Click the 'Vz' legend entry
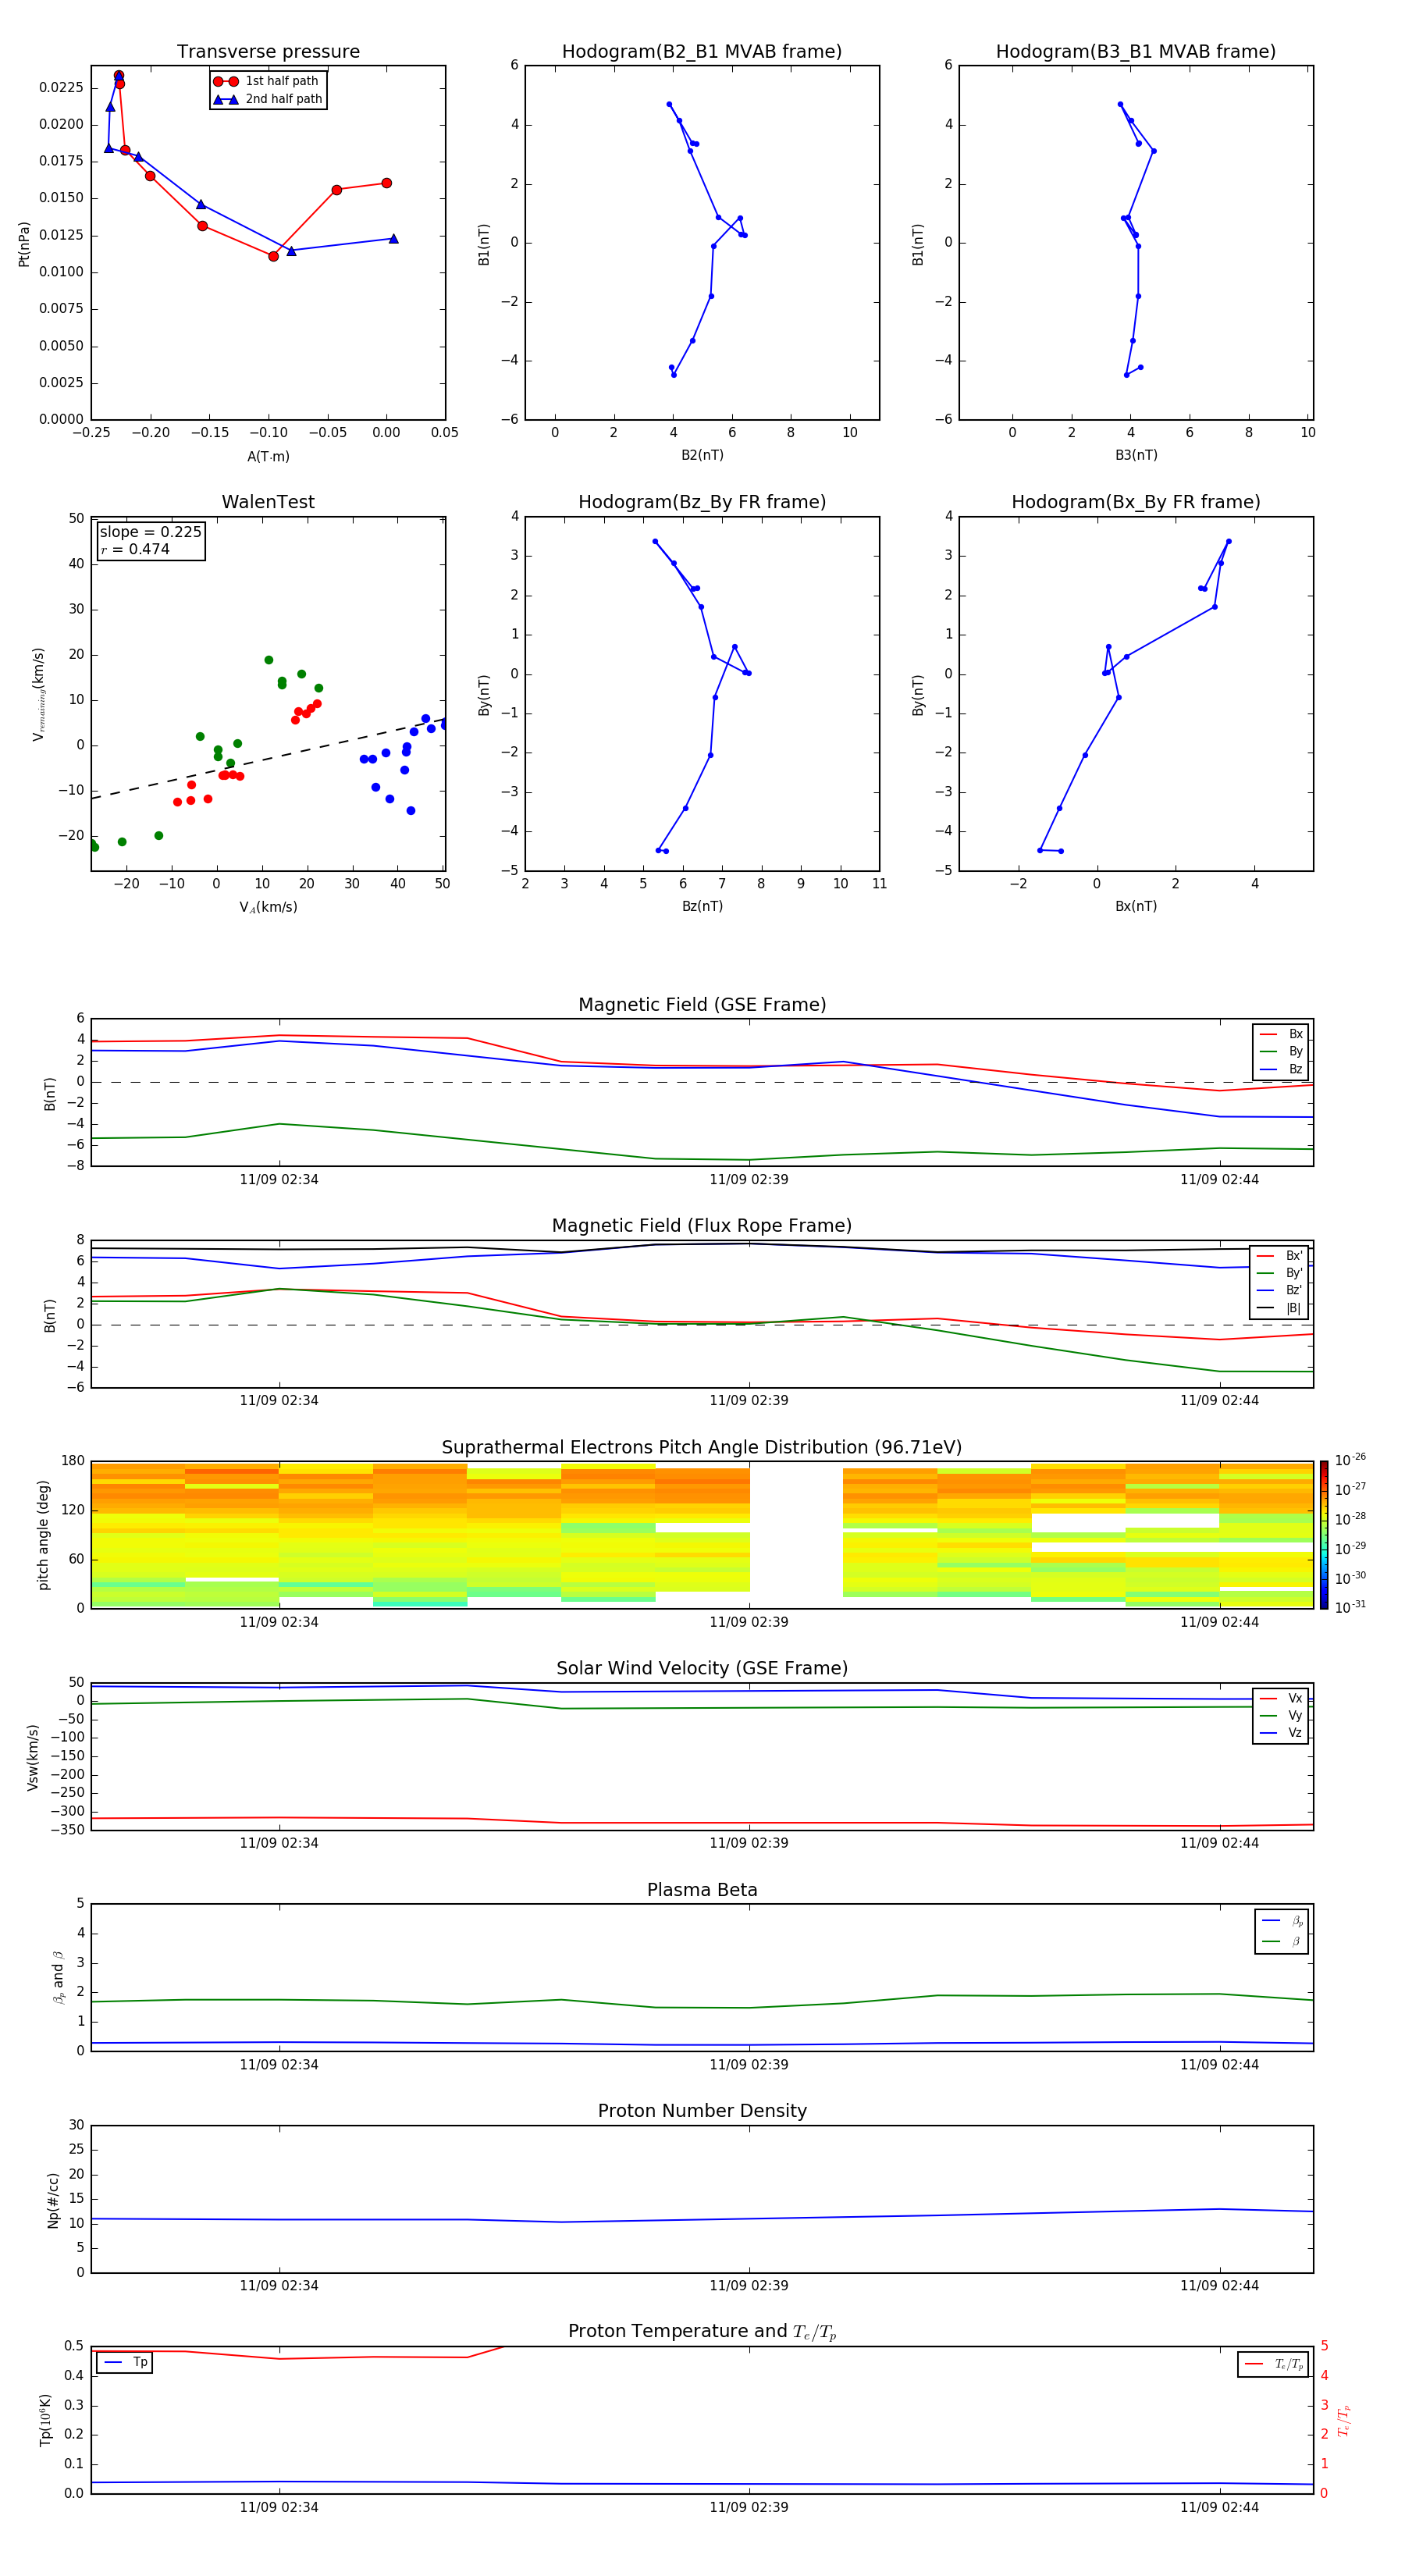Viewport: 1405px width, 2576px height. tap(1281, 1732)
